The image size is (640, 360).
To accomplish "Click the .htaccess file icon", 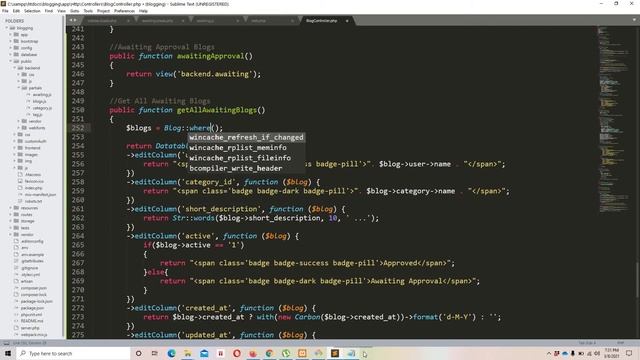I will (x=20, y=174).
